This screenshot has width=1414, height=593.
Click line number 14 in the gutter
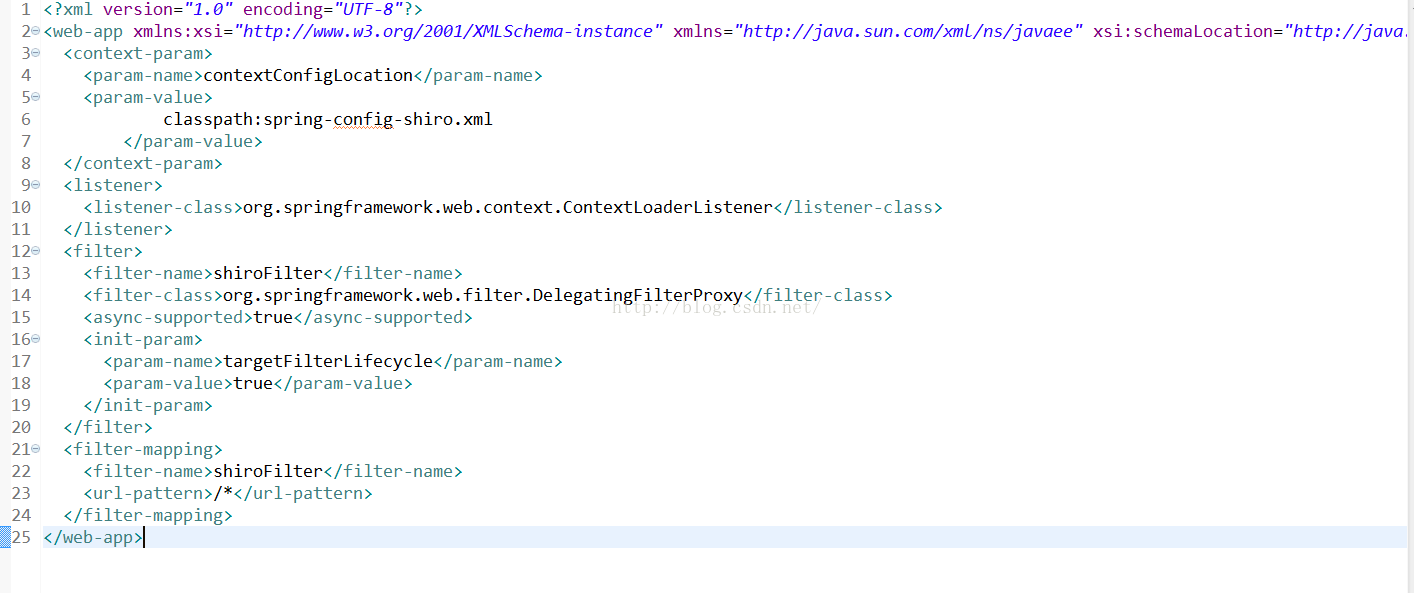(20, 295)
